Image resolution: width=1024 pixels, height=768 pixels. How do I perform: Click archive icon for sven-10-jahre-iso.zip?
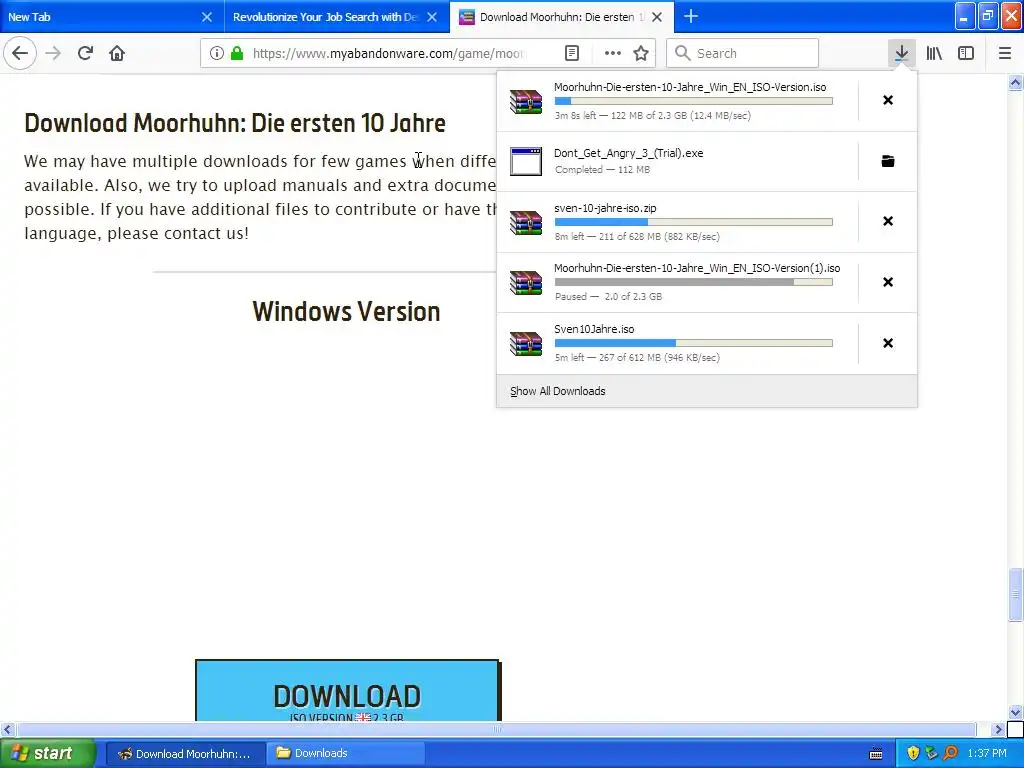(x=526, y=222)
